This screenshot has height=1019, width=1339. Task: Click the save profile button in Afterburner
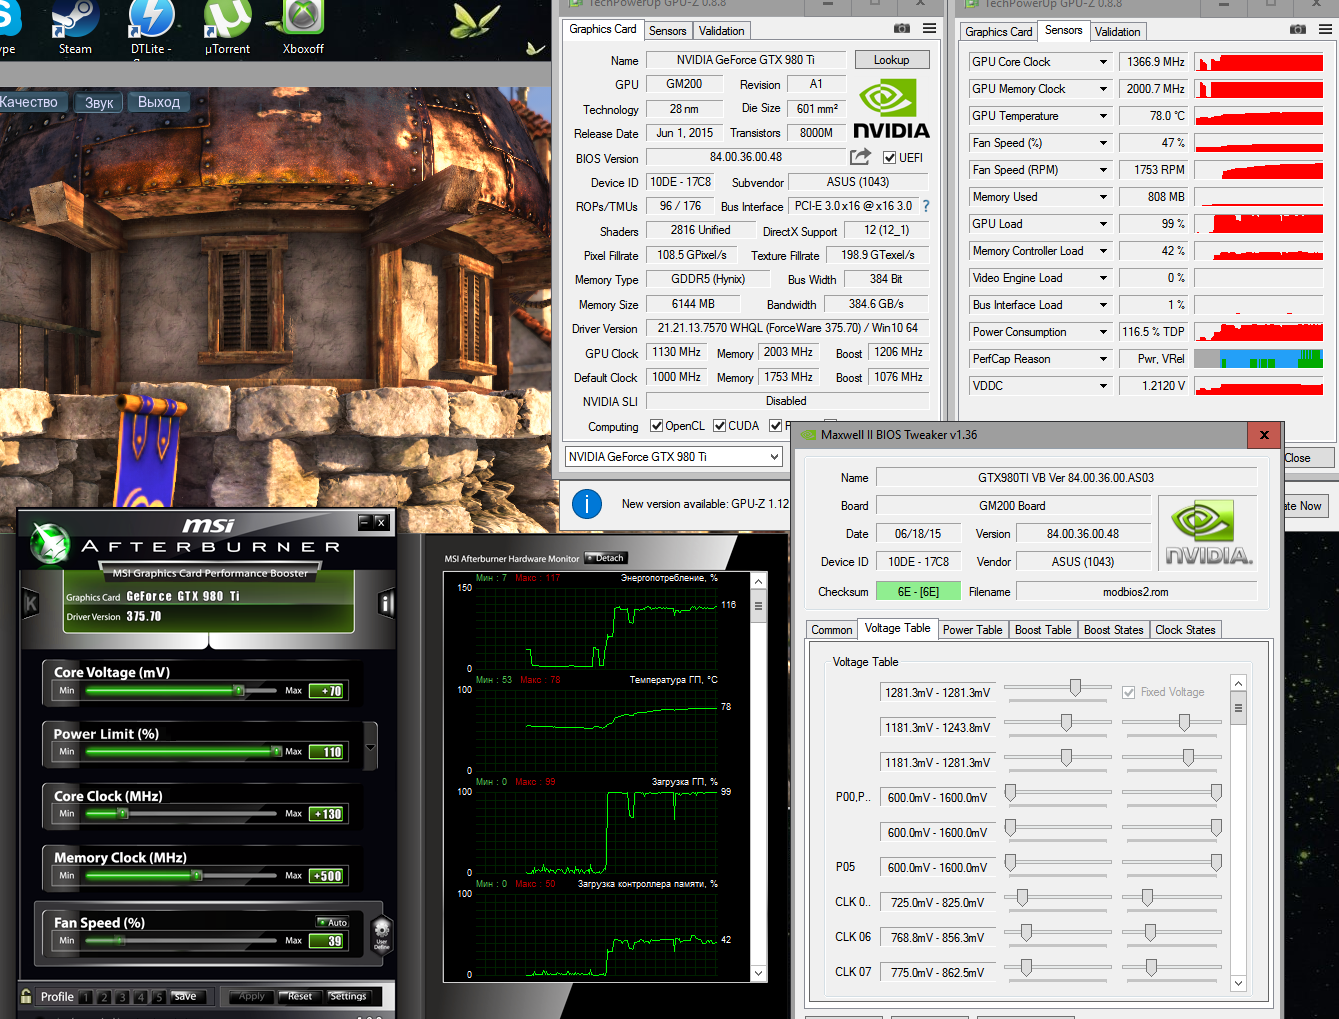pos(186,996)
